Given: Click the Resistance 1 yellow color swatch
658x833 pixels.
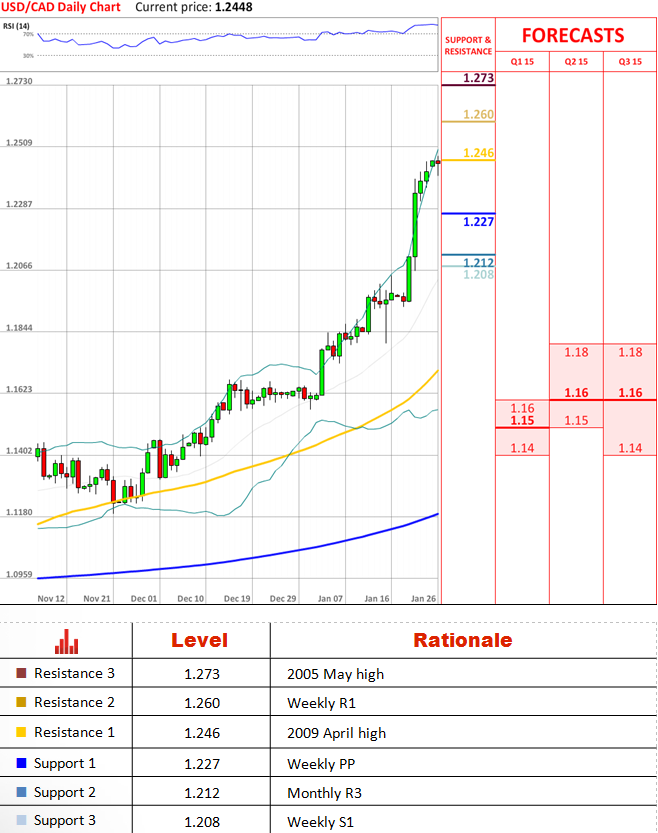Looking at the screenshot, I should pyautogui.click(x=21, y=732).
